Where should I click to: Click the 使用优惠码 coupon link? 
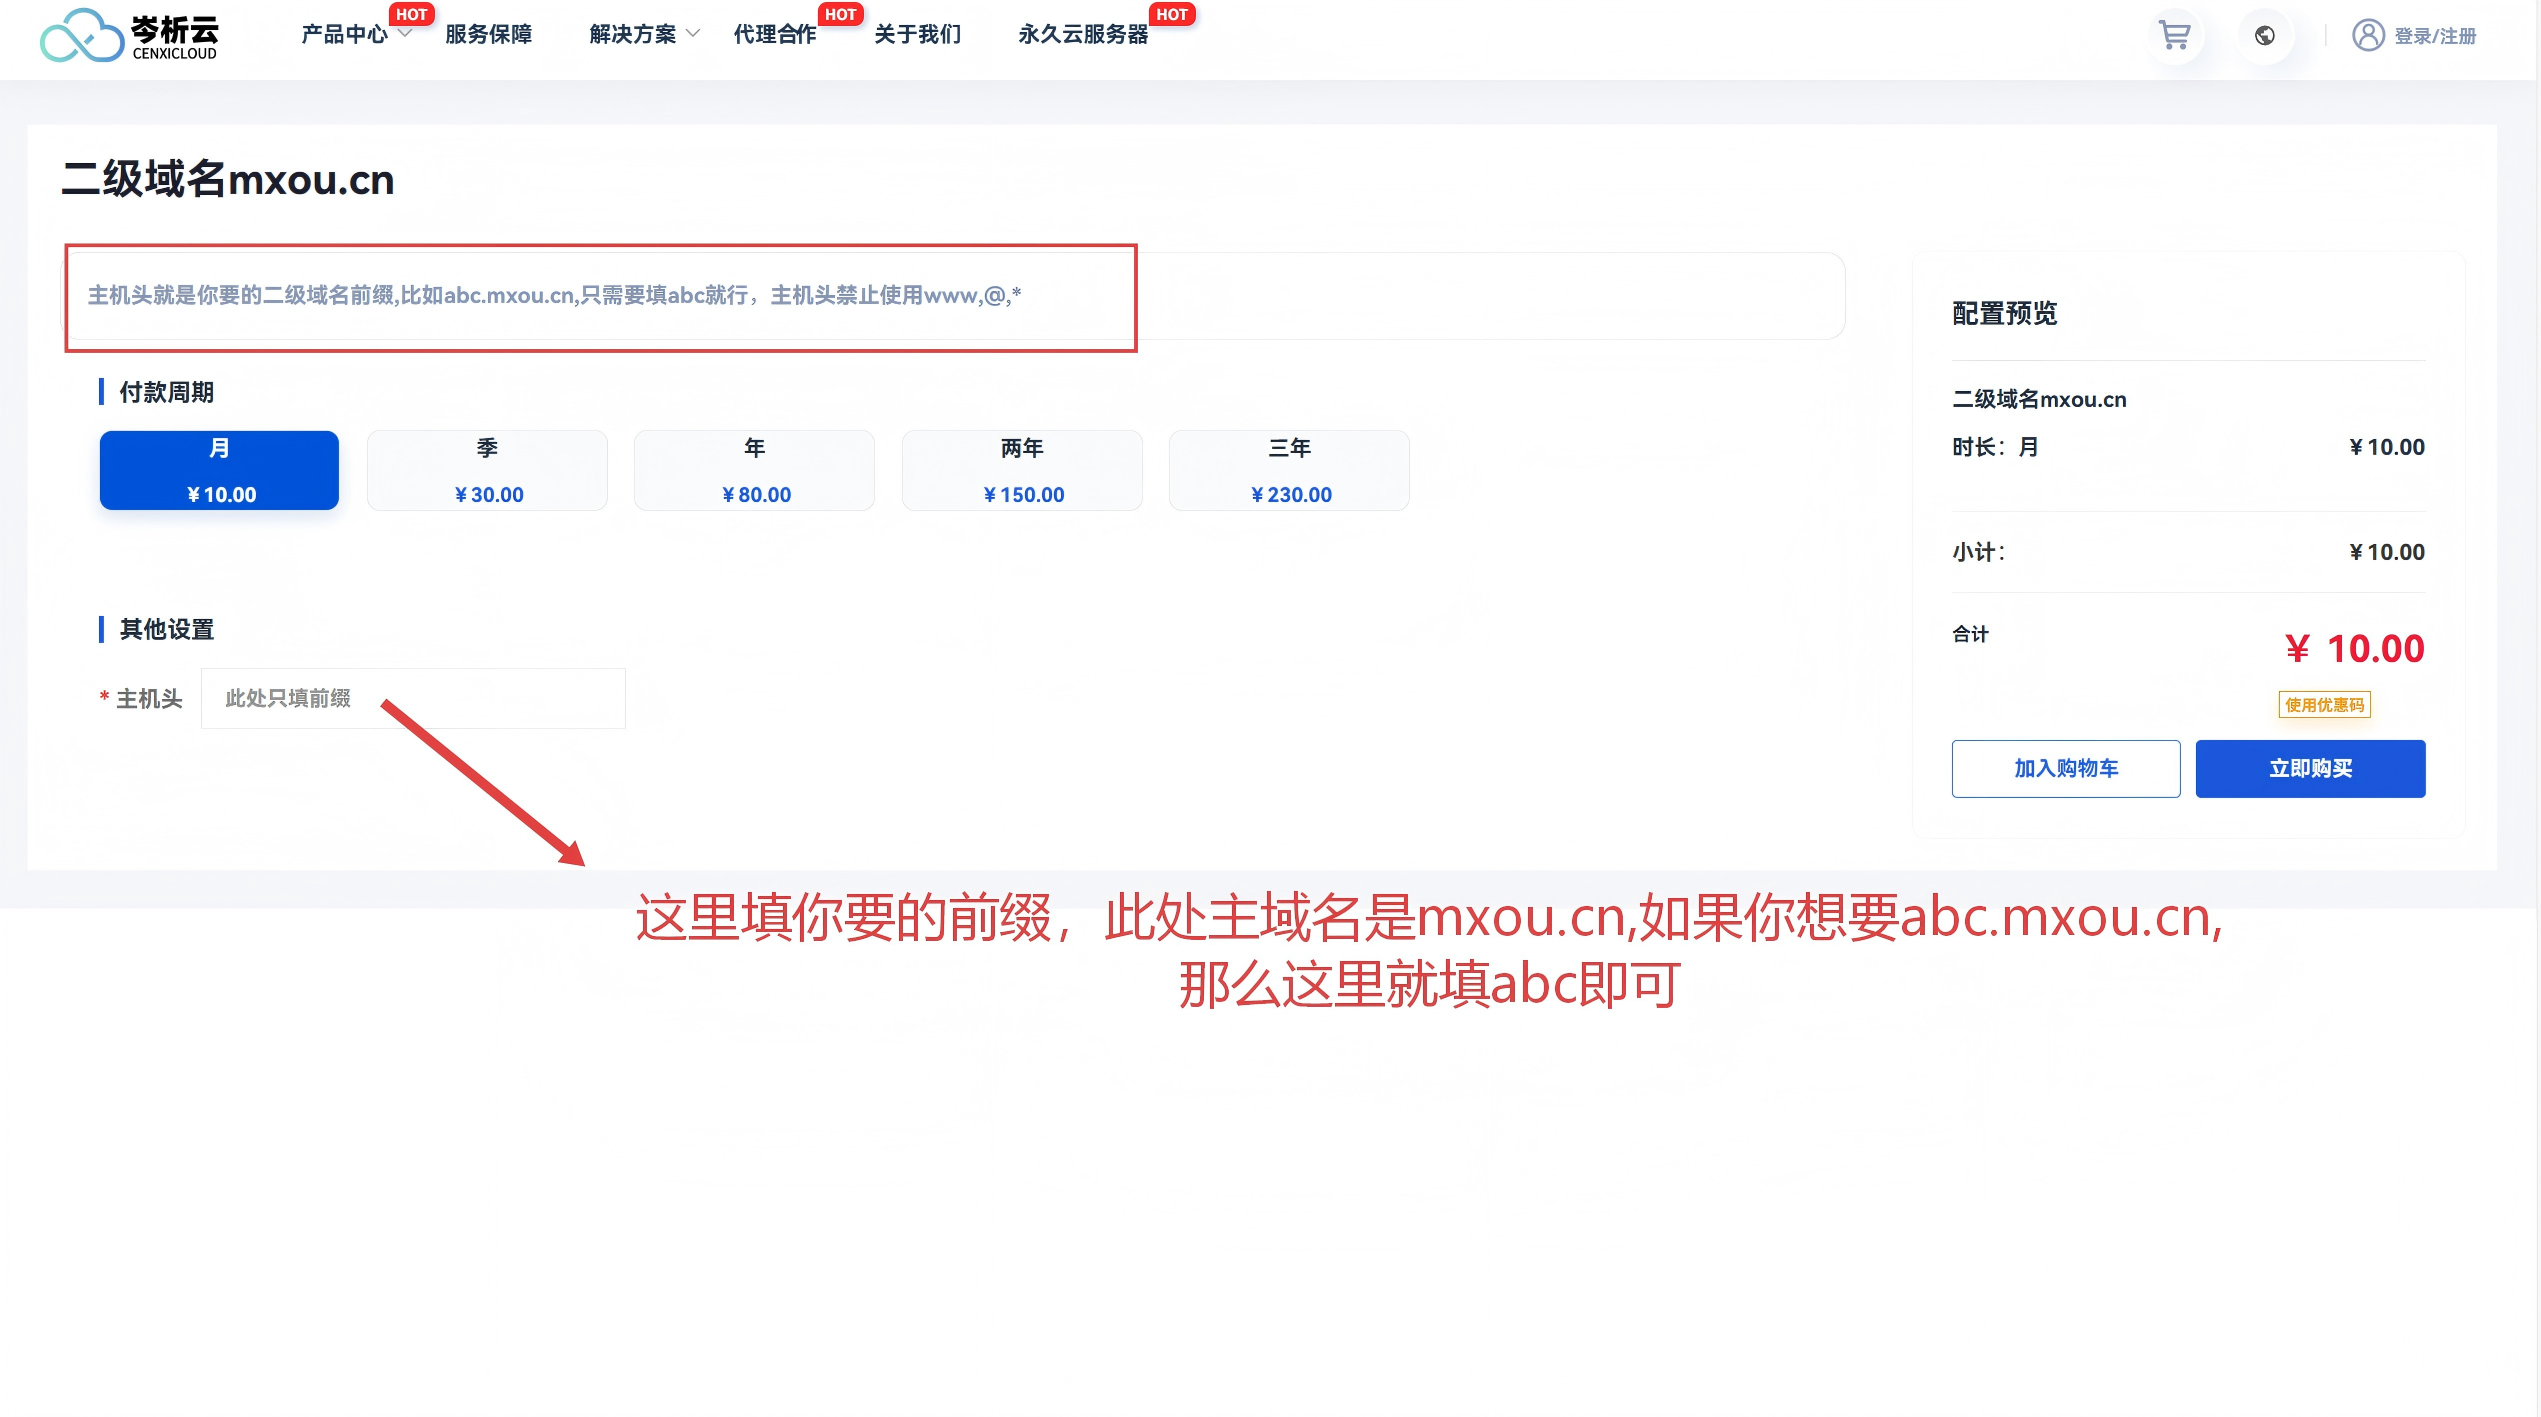(x=2324, y=705)
